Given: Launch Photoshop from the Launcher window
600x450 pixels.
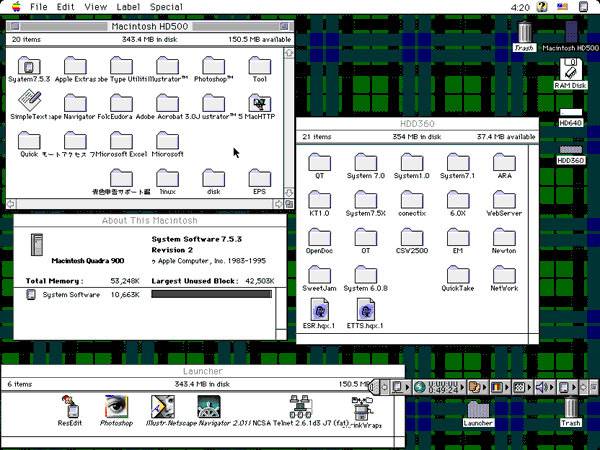Looking at the screenshot, I should coord(116,407).
